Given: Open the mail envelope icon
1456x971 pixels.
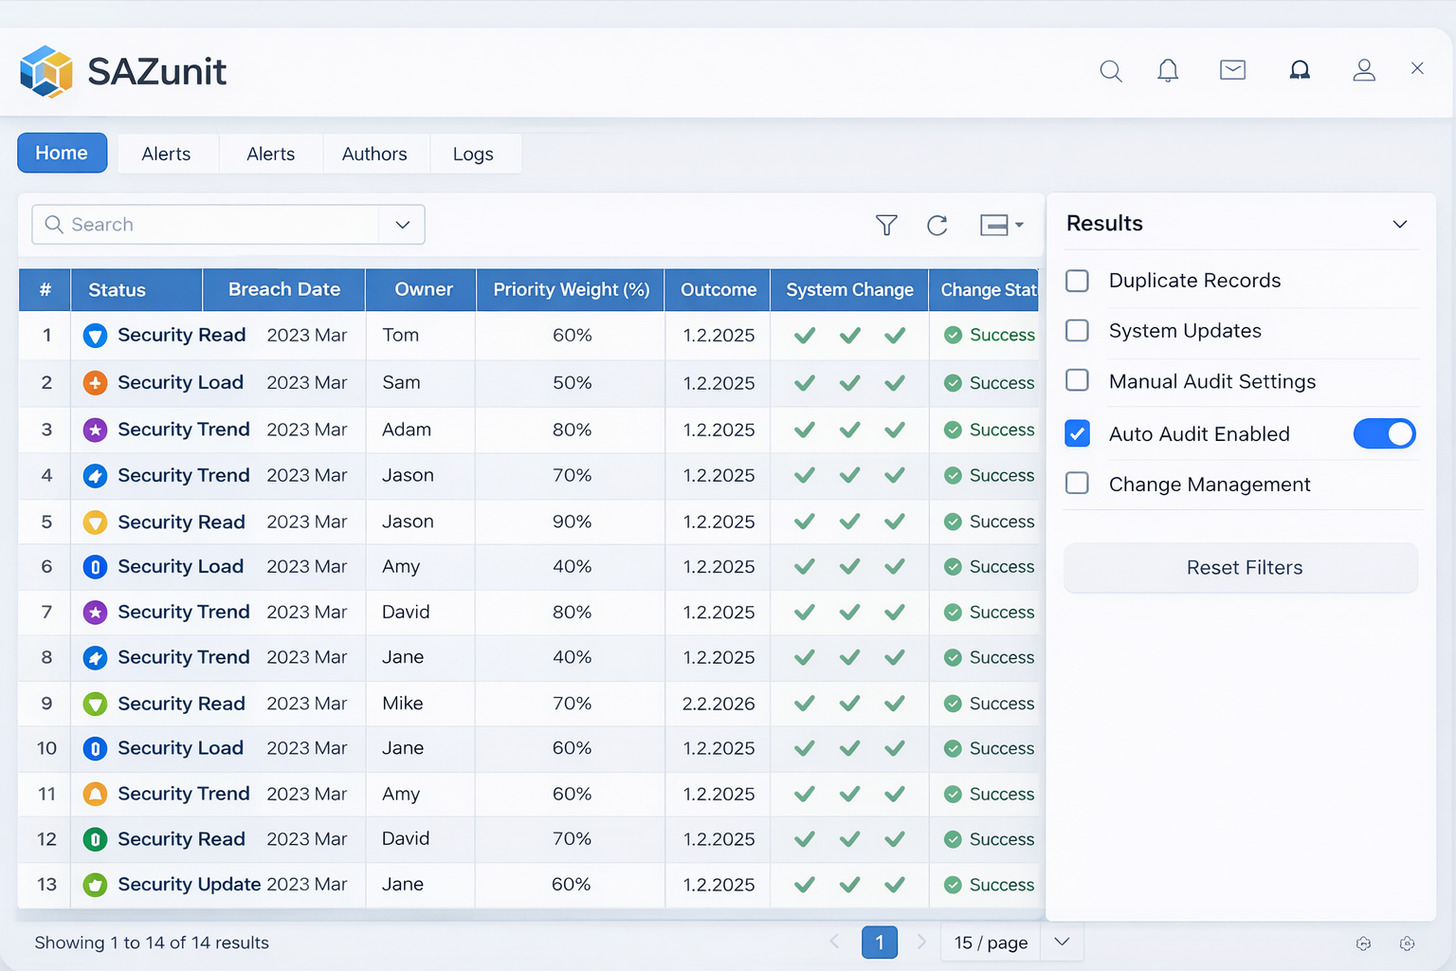Looking at the screenshot, I should point(1232,70).
